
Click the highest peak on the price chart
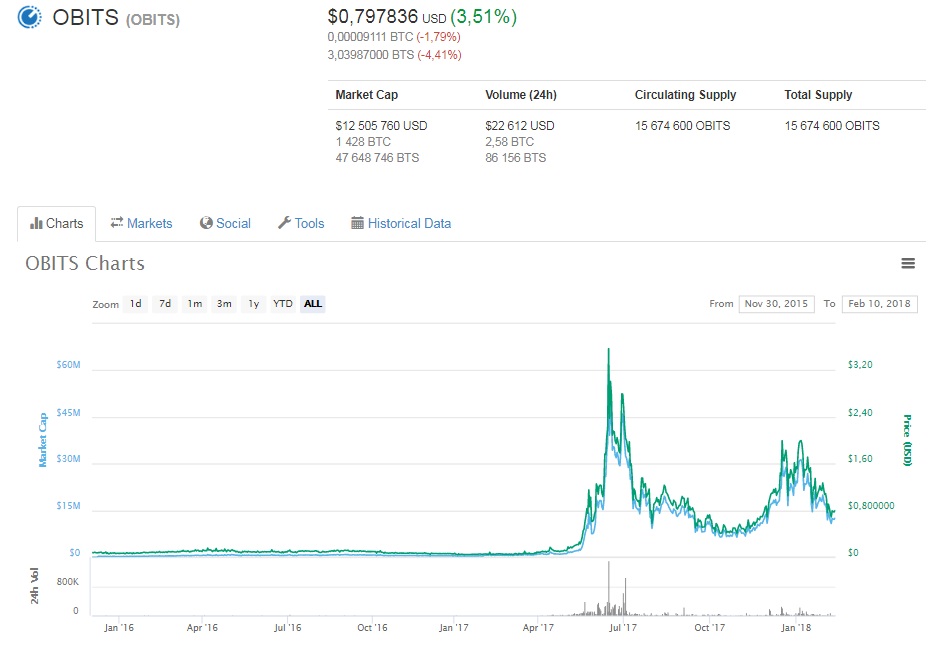point(608,350)
